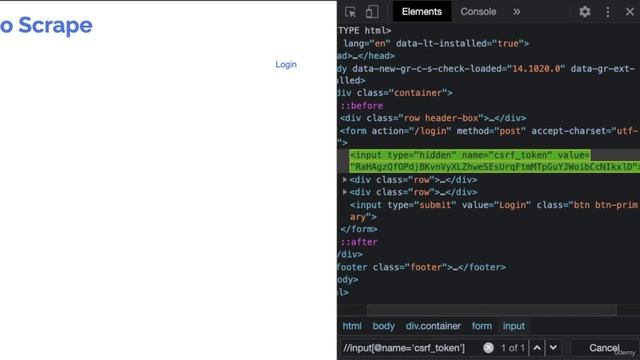Image resolution: width=640 pixels, height=360 pixels.
Task: Expand the first div class row node
Action: coord(345,180)
